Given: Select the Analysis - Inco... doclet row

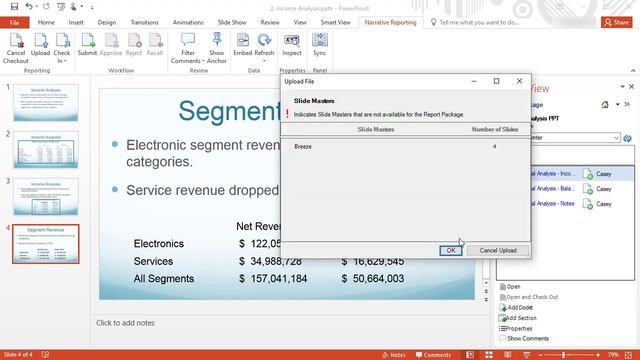Looking at the screenshot, I should tap(582, 174).
